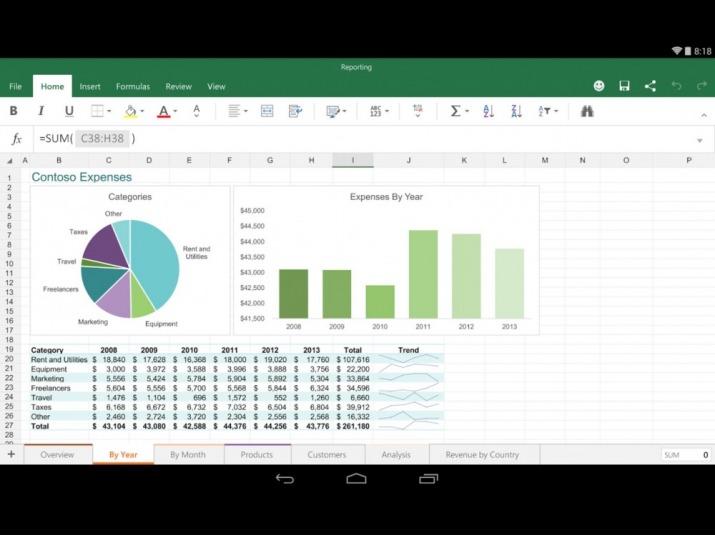Collapse the ribbon with the chevron
The width and height of the screenshot is (715, 536).
pyautogui.click(x=704, y=115)
